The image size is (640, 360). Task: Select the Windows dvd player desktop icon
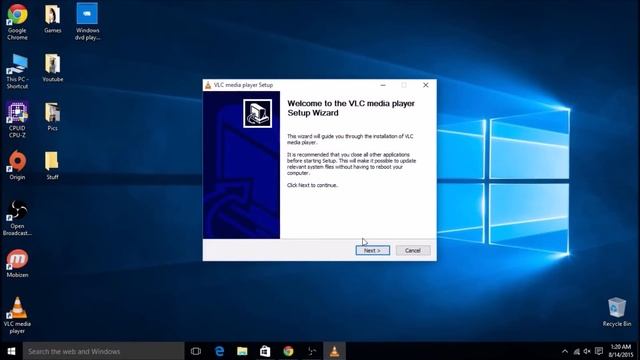[x=87, y=21]
